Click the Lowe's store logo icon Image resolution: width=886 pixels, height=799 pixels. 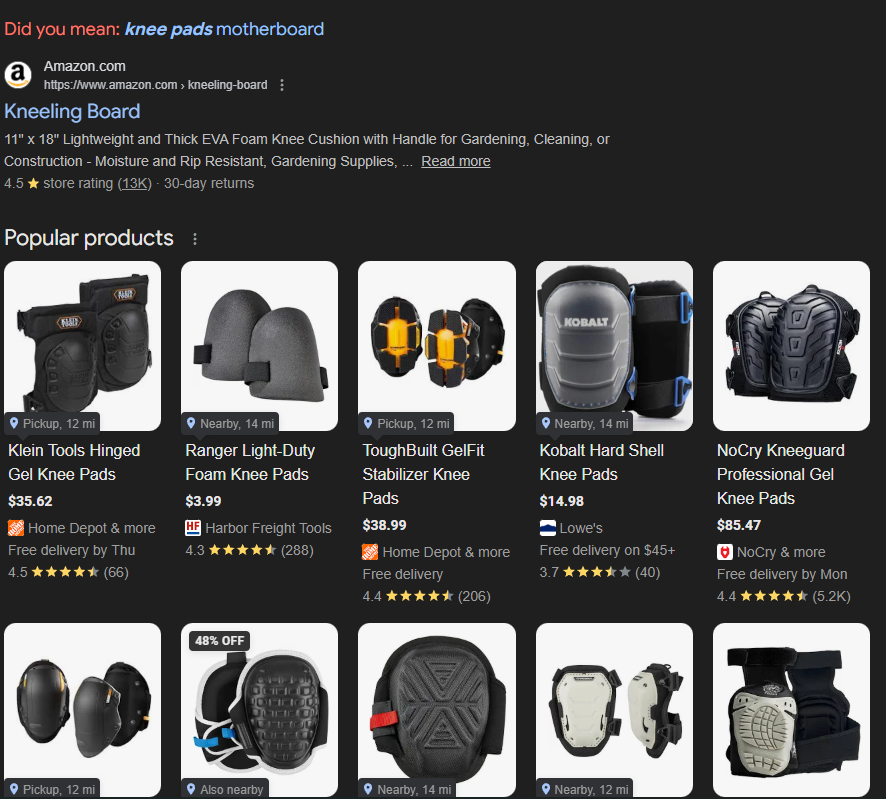point(548,528)
